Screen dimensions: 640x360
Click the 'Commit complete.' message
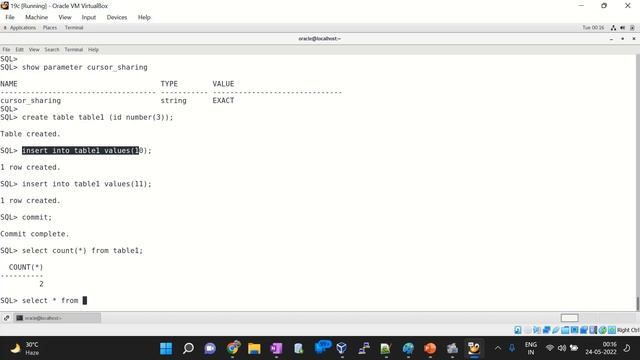35,234
